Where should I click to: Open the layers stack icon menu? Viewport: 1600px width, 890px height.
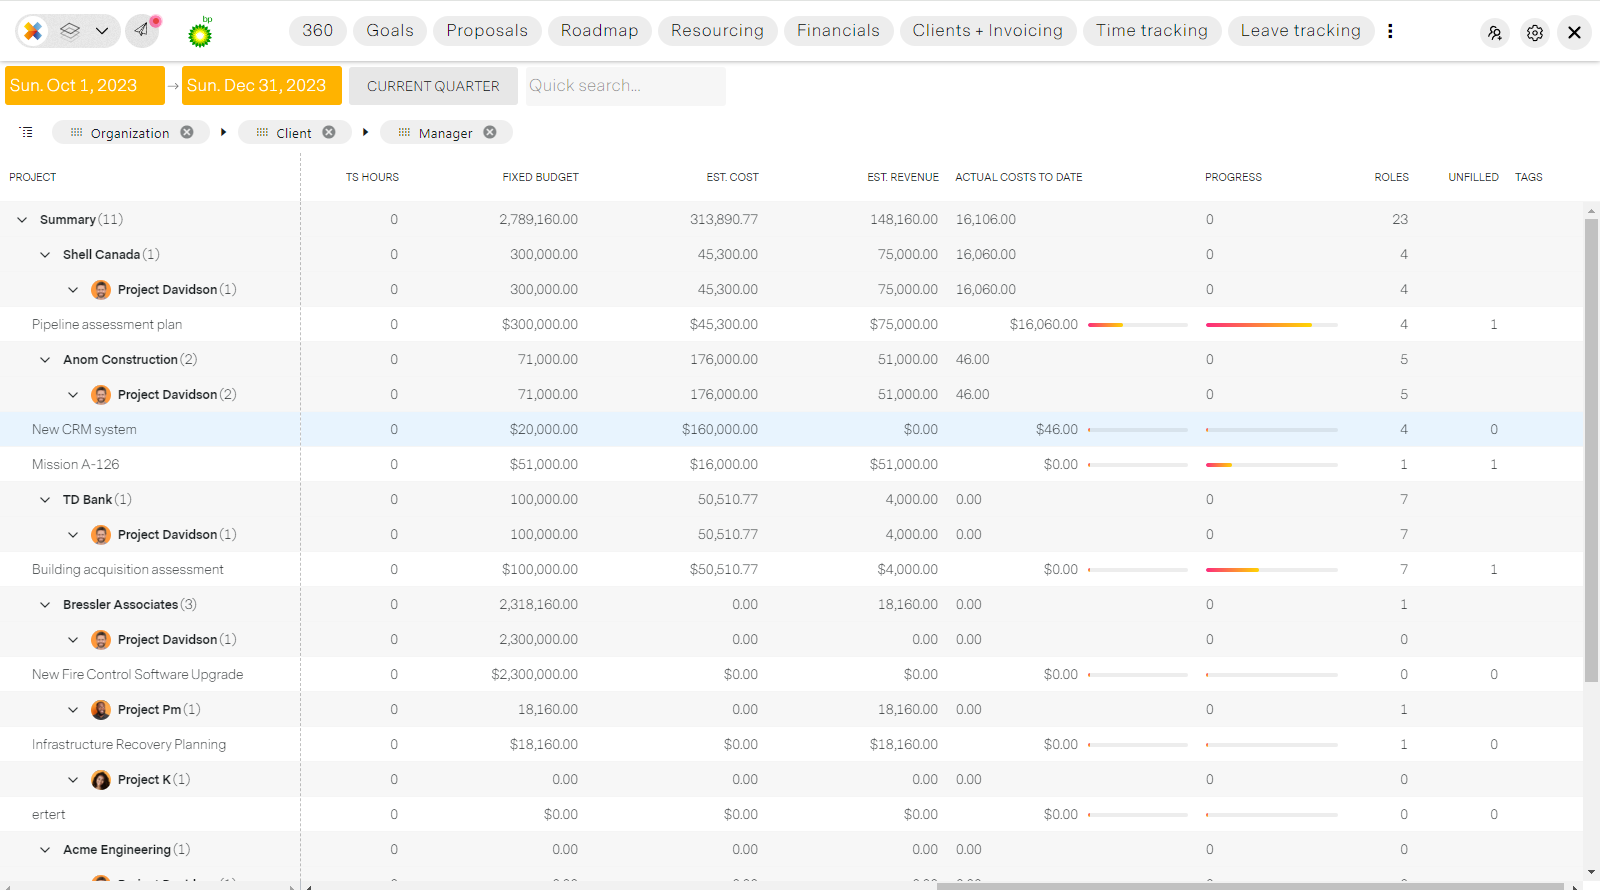click(70, 31)
